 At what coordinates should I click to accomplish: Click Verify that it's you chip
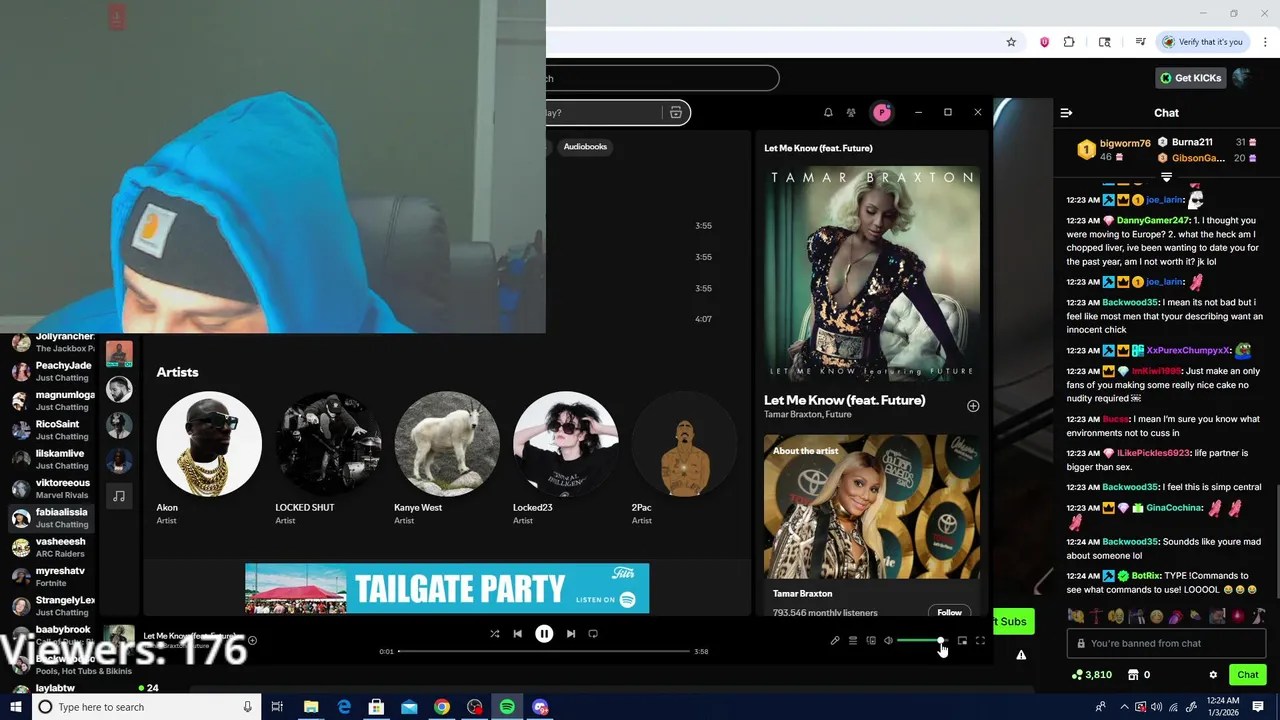(x=1202, y=42)
